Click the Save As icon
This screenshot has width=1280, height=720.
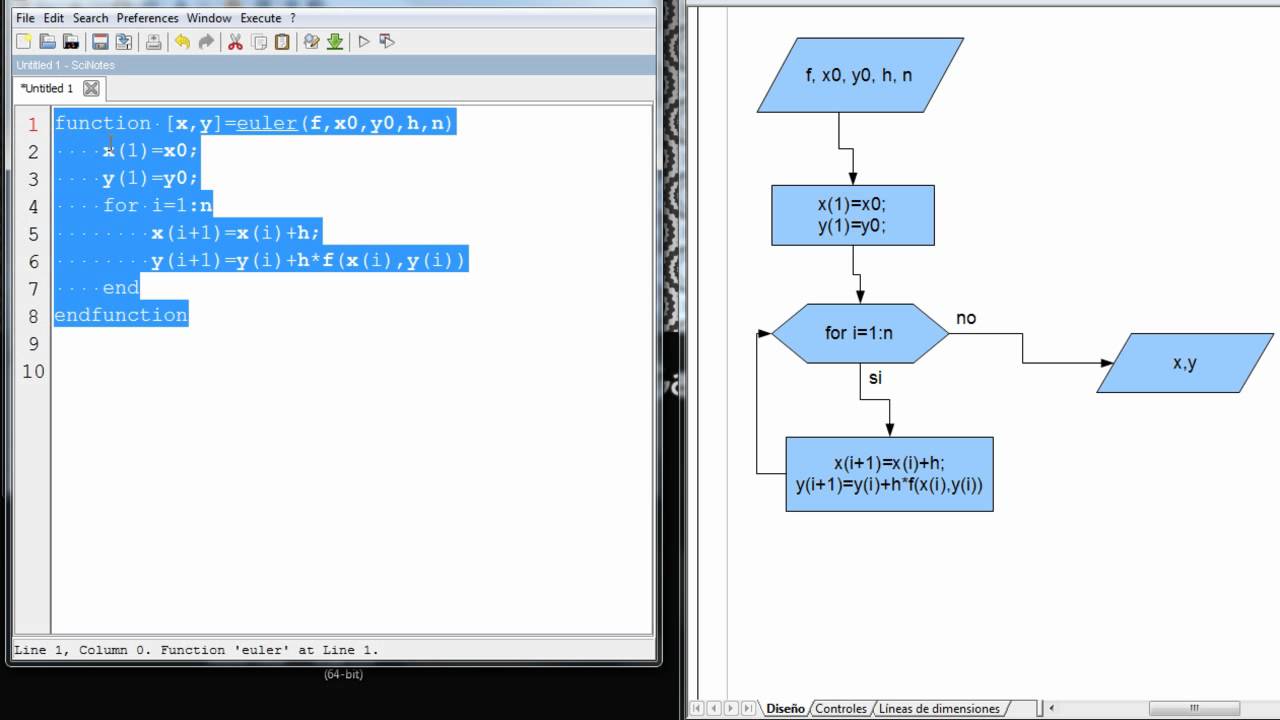[124, 42]
